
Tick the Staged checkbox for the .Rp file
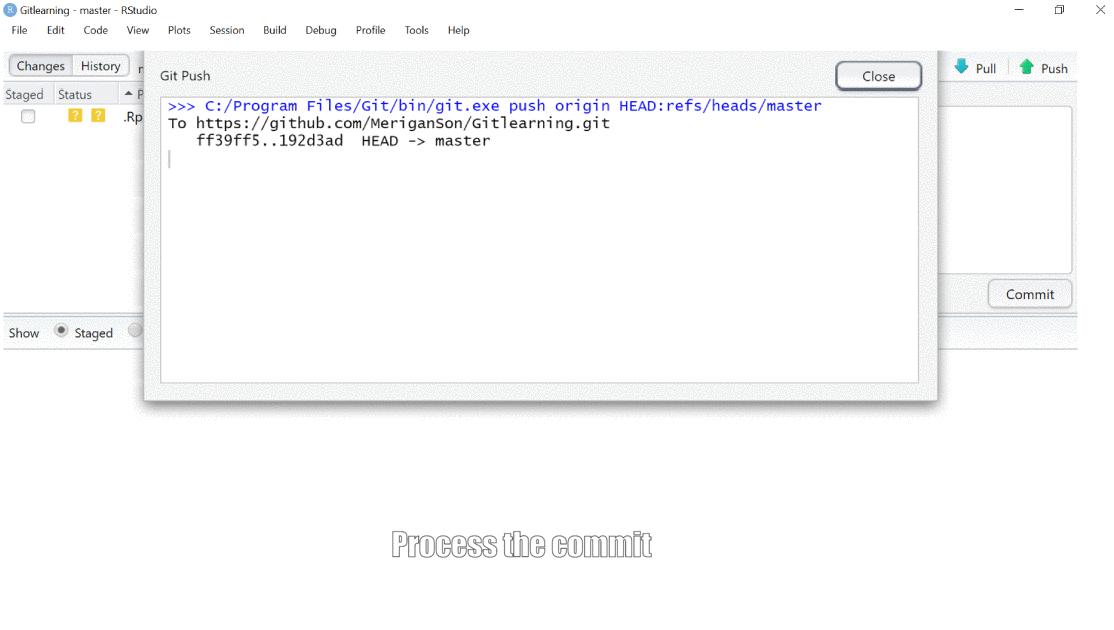28,116
